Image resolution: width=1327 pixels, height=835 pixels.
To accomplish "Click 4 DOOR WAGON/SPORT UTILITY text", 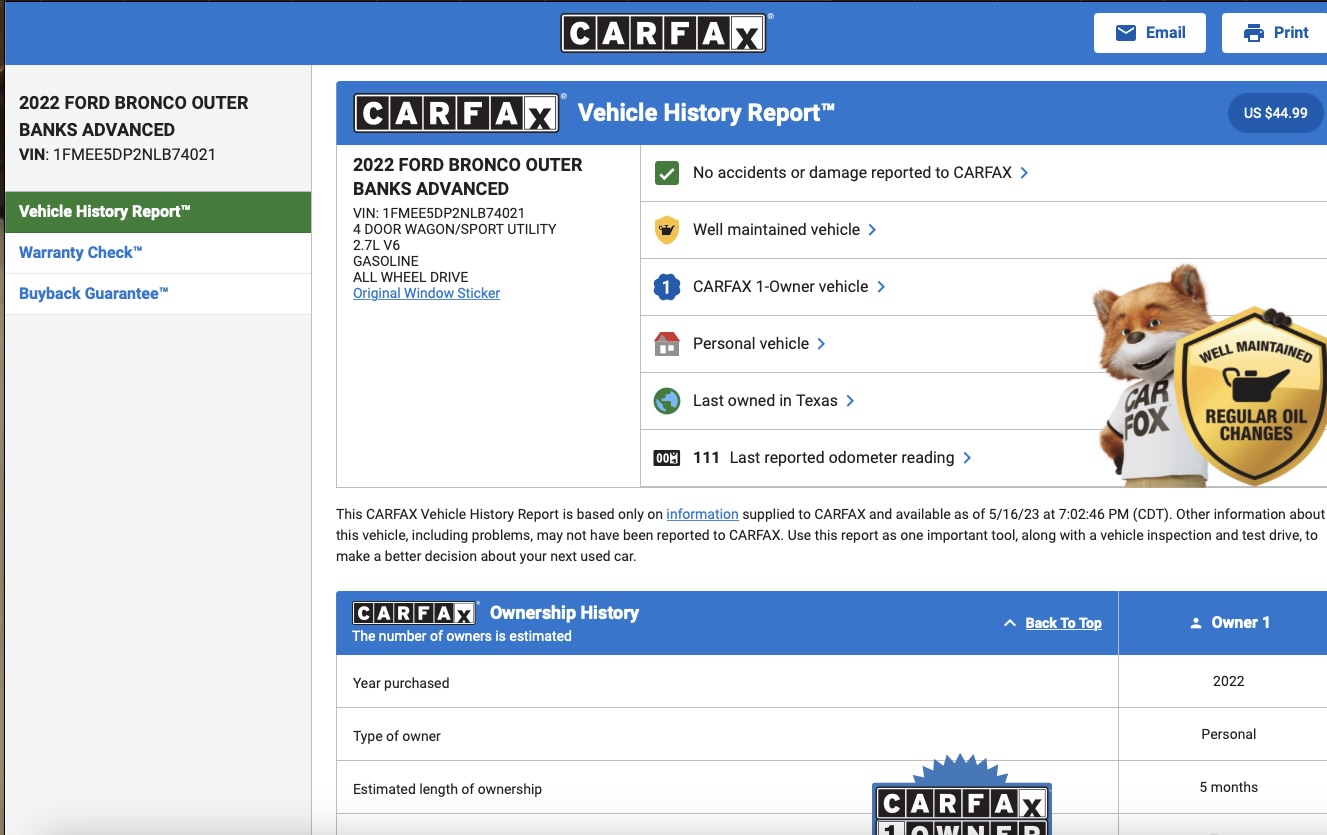I will point(454,229).
